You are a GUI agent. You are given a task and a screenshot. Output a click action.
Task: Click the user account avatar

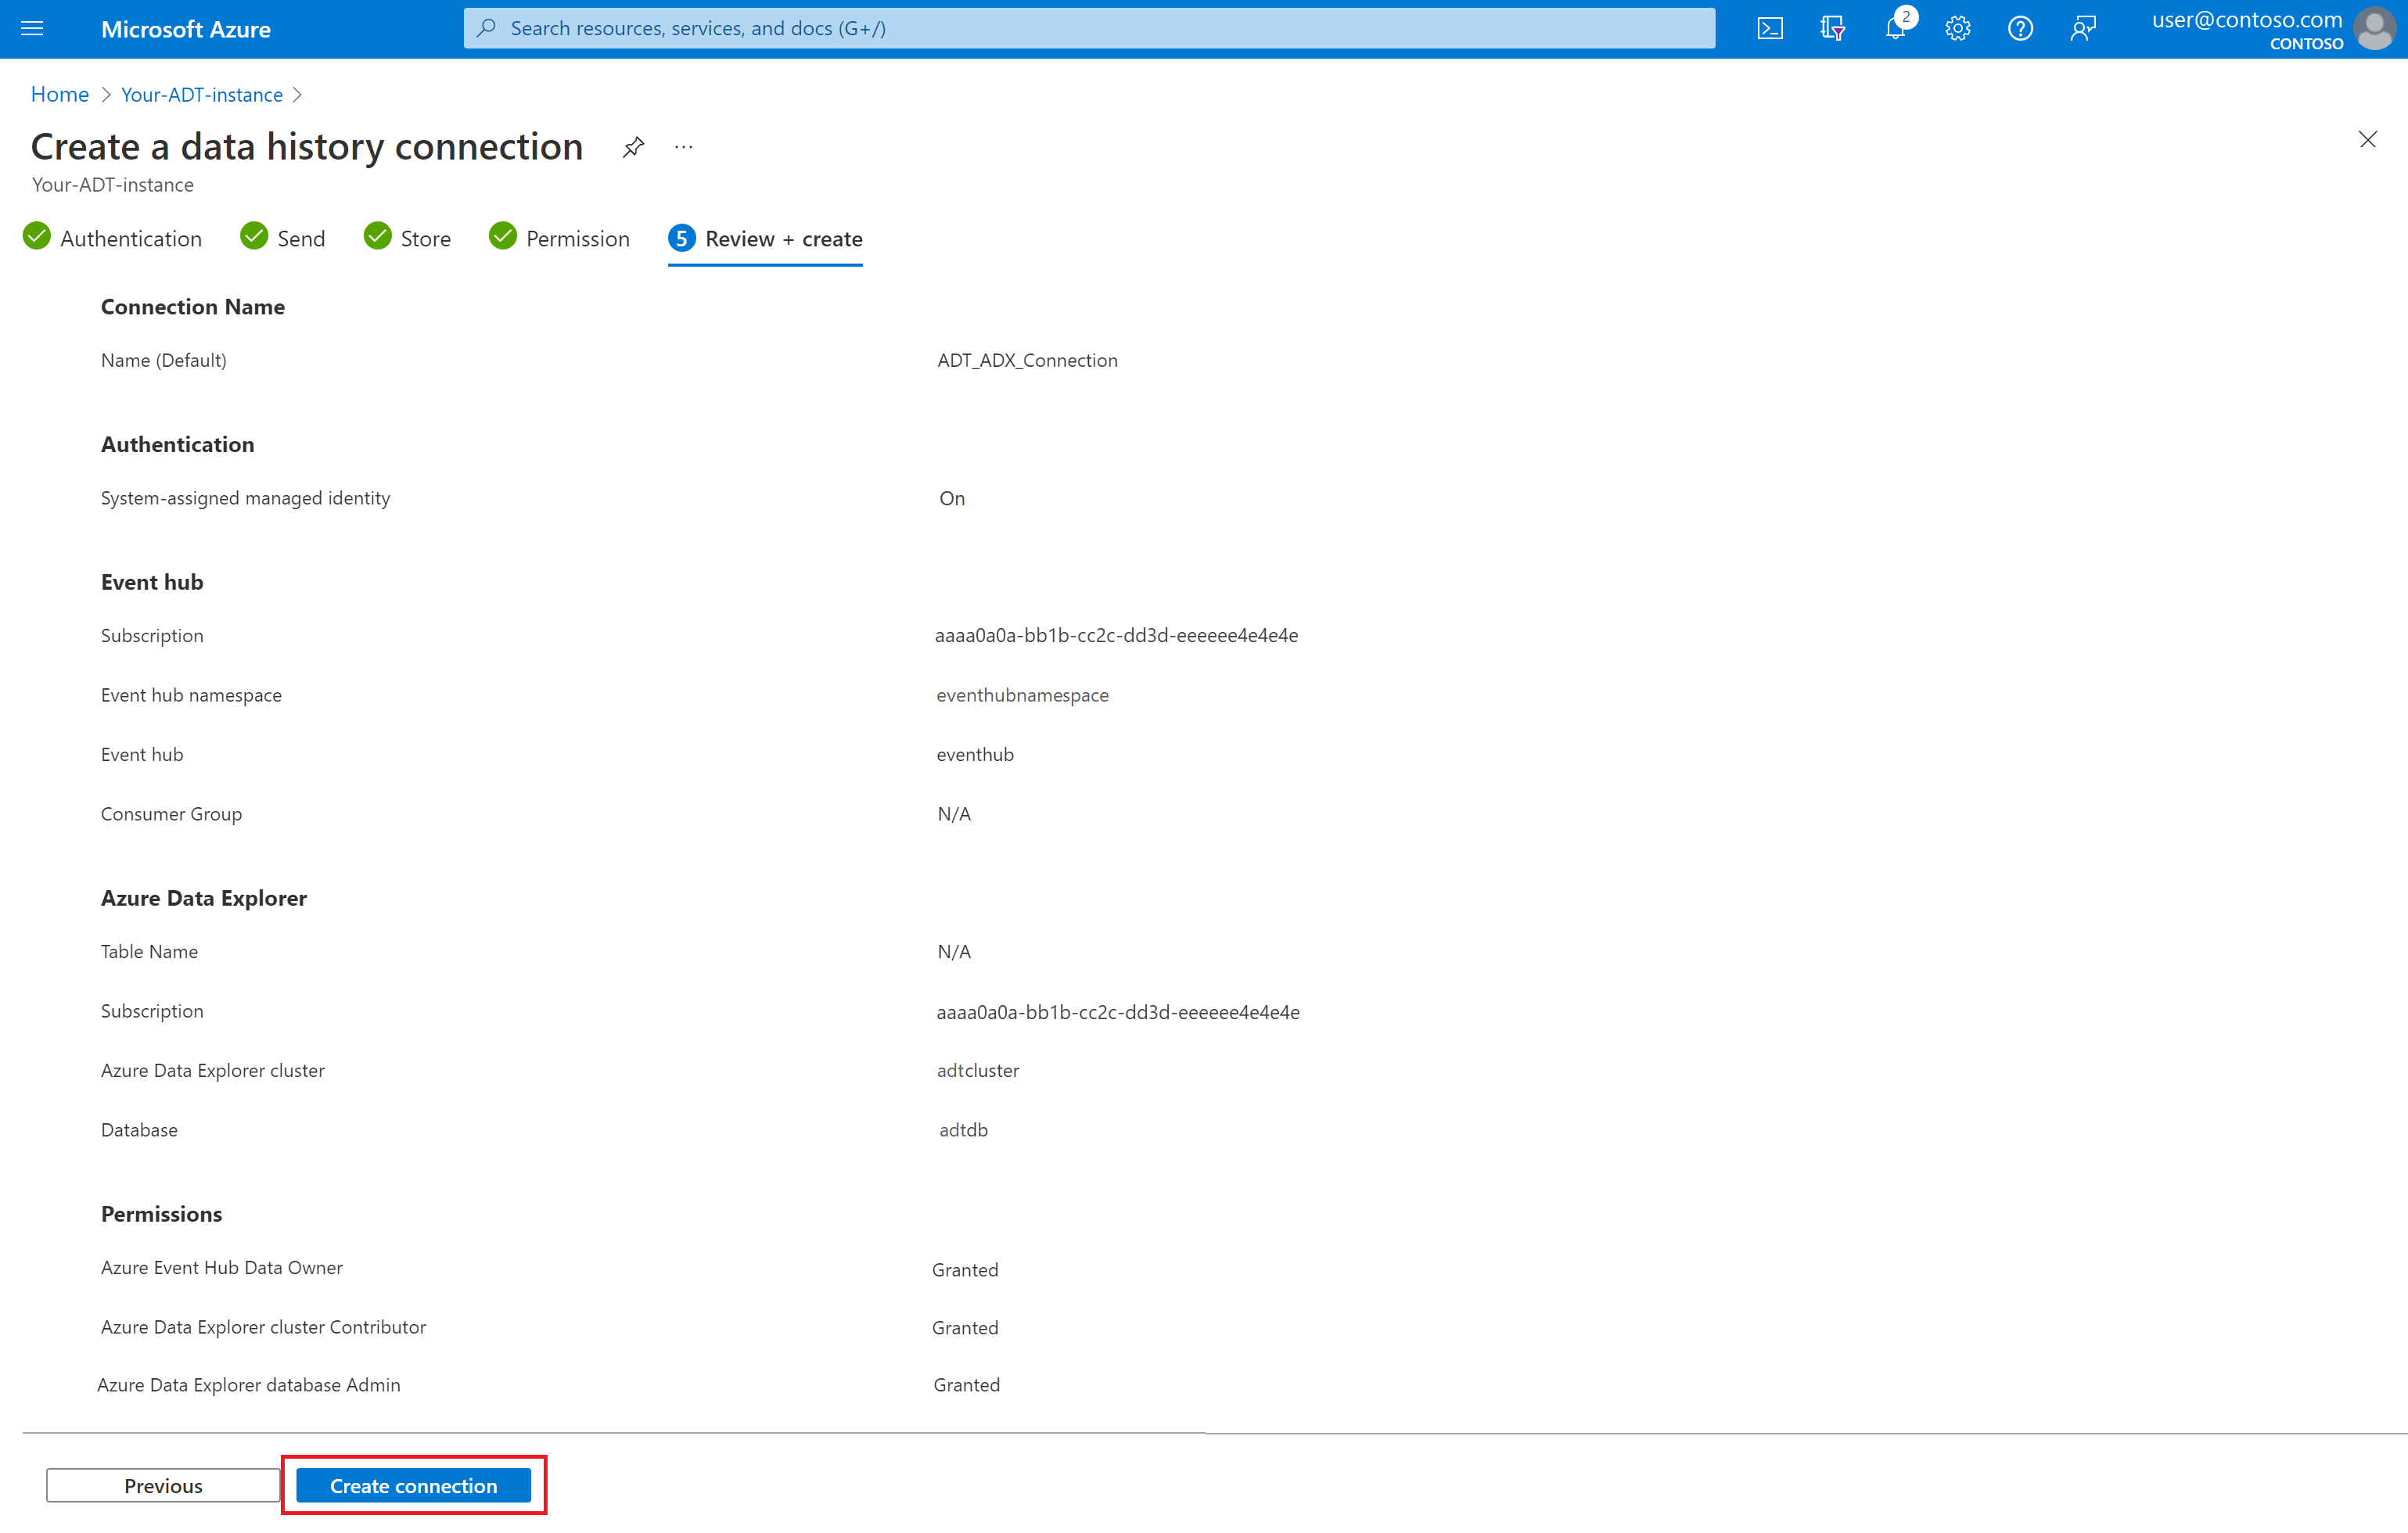(x=2375, y=29)
